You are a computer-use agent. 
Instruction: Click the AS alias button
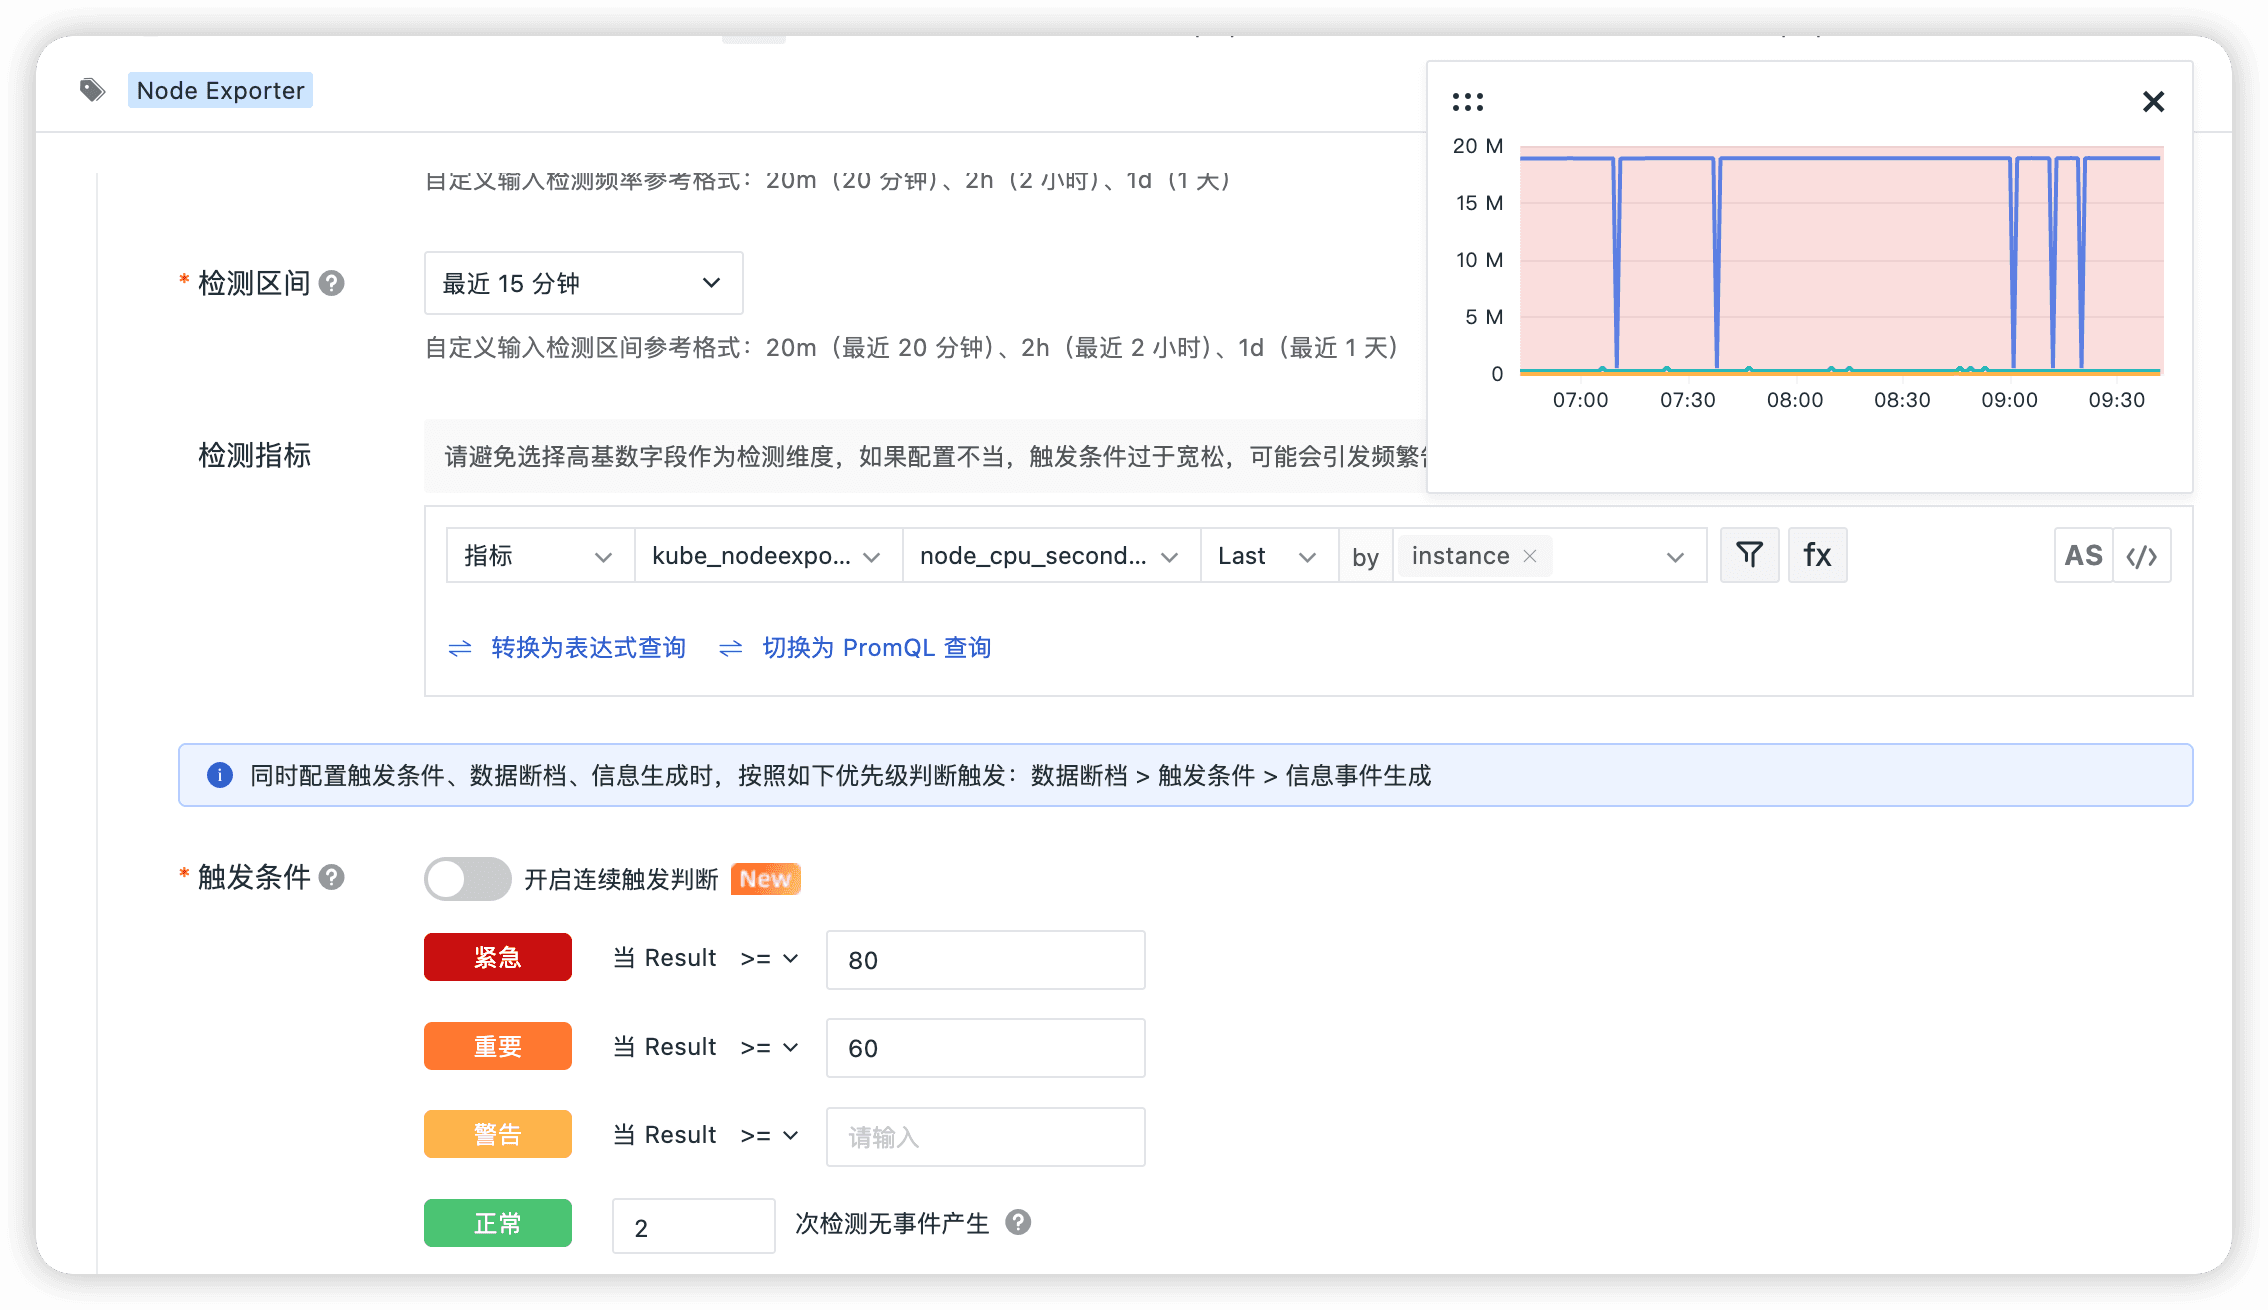click(x=2083, y=556)
